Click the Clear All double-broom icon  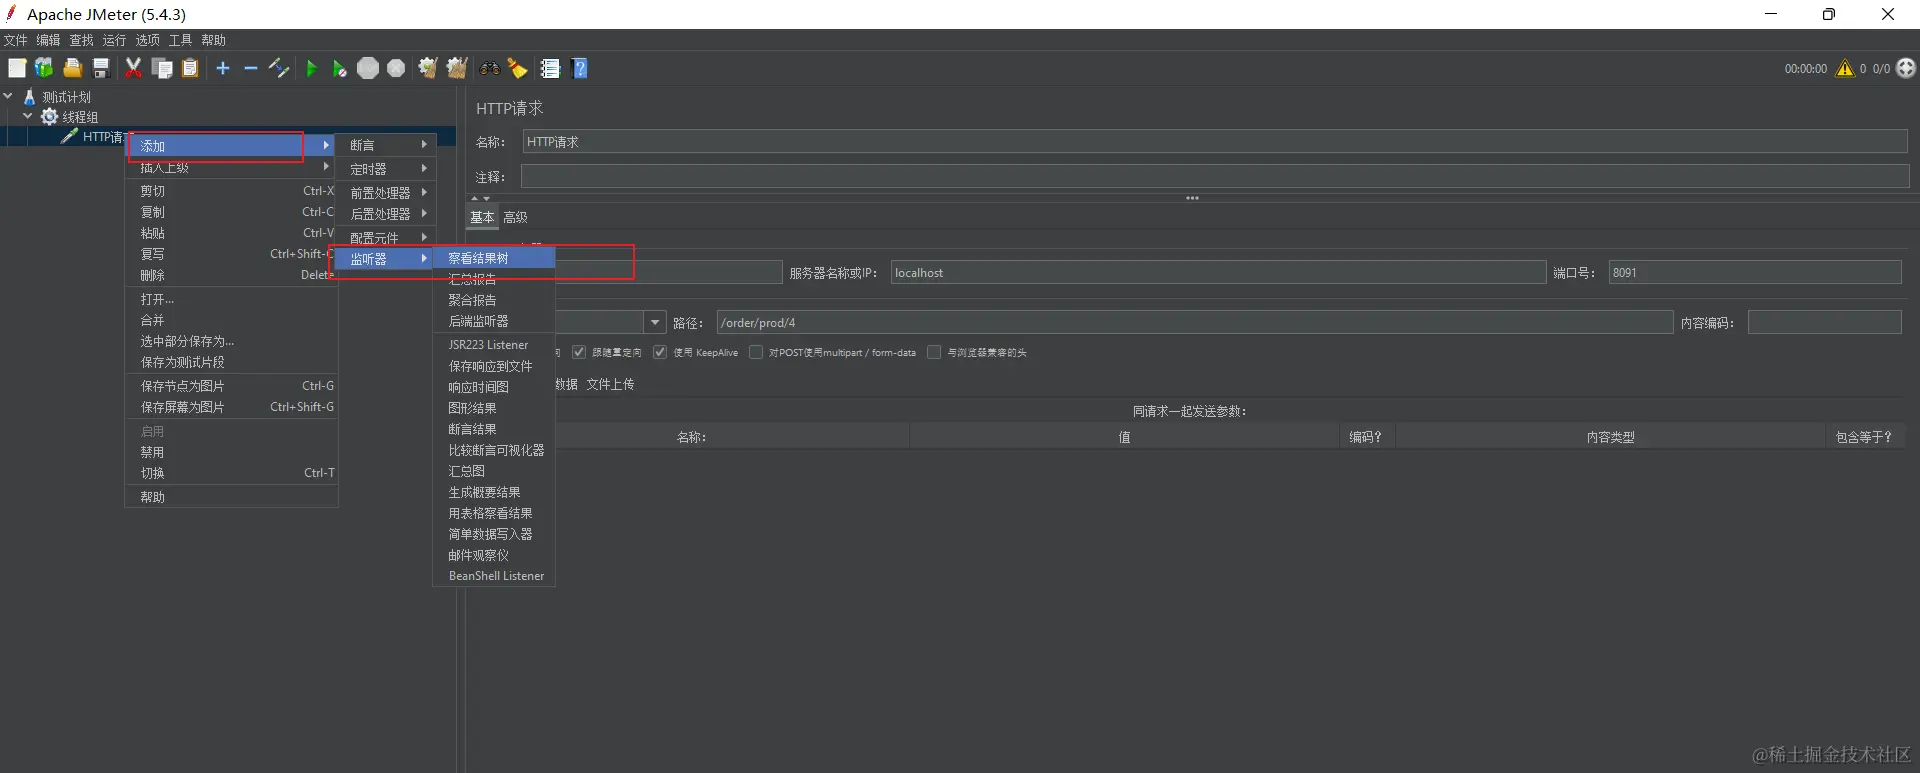[457, 68]
